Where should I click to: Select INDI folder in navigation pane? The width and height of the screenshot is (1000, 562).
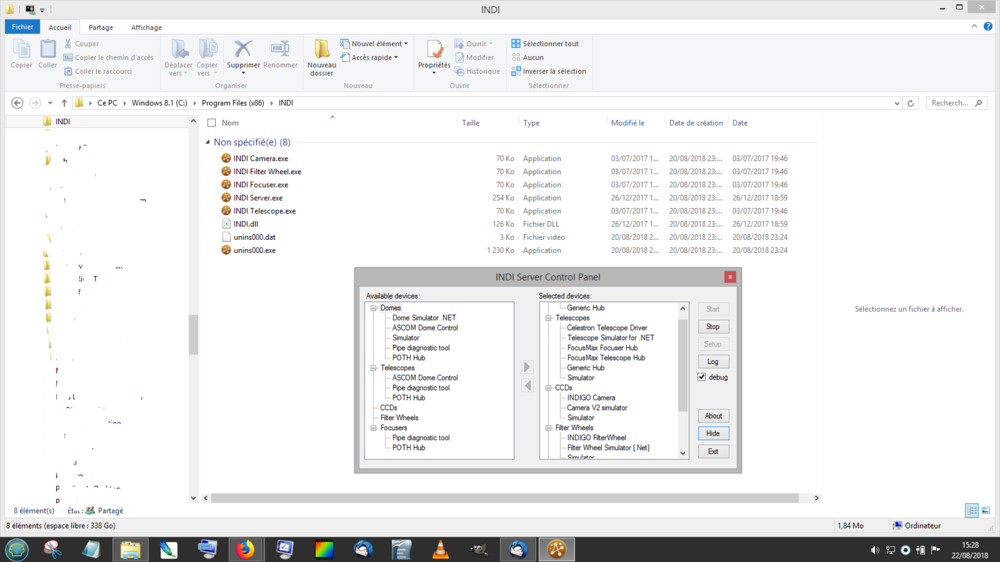coord(62,121)
